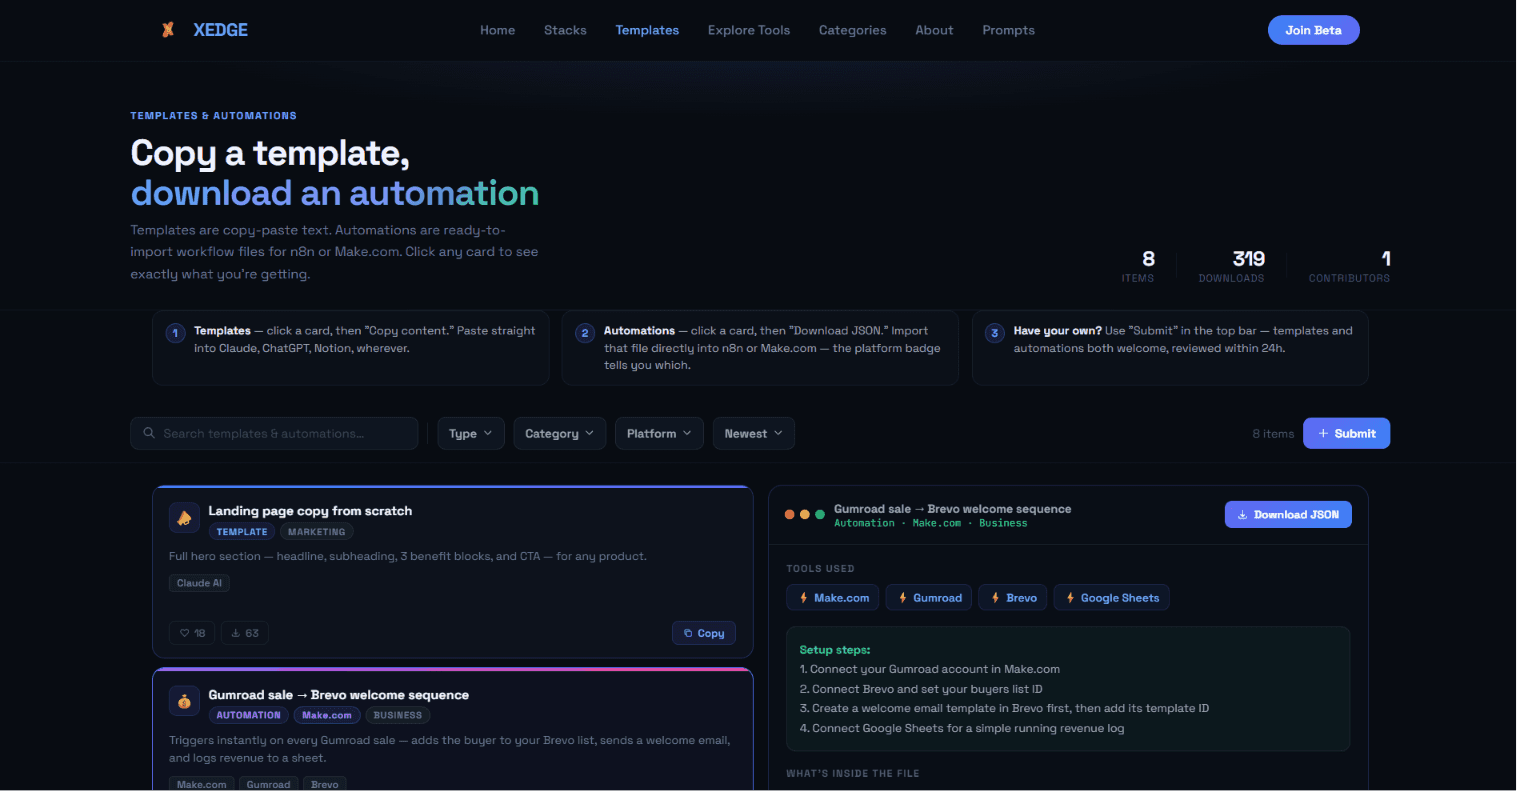Click the Landing page template card icon
The width and height of the screenshot is (1517, 791).
tap(184, 518)
